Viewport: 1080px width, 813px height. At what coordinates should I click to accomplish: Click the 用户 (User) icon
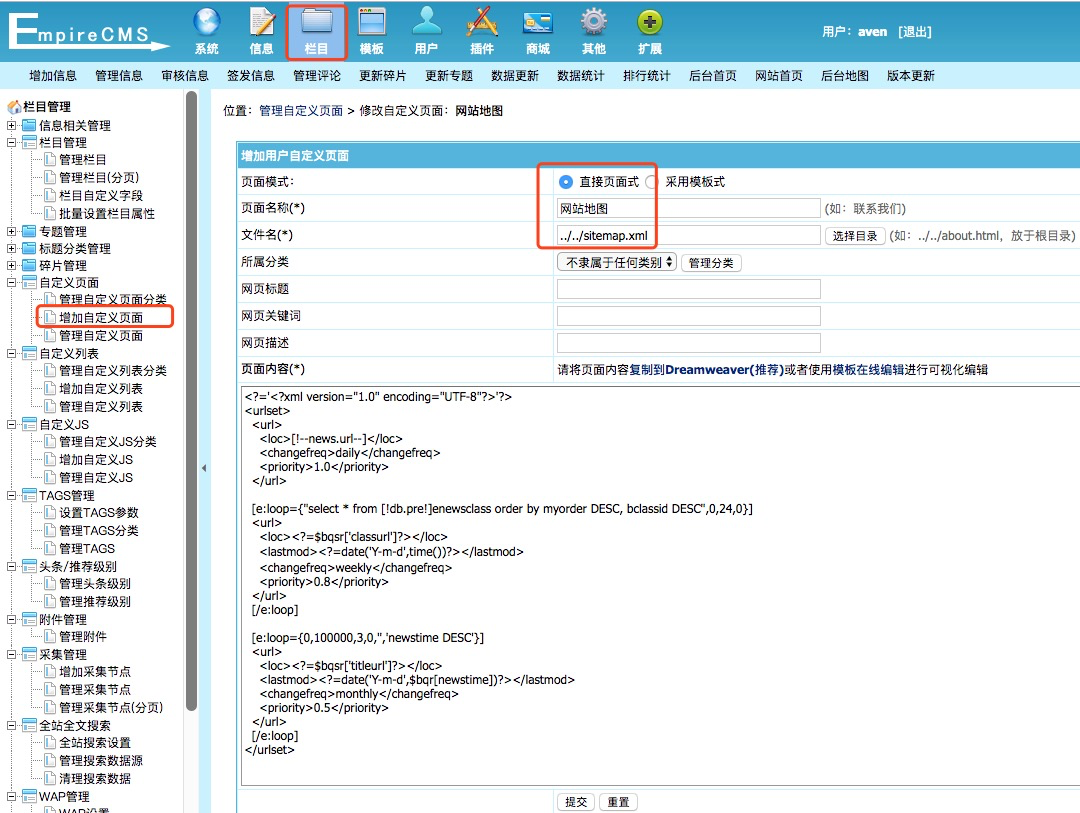[x=427, y=30]
